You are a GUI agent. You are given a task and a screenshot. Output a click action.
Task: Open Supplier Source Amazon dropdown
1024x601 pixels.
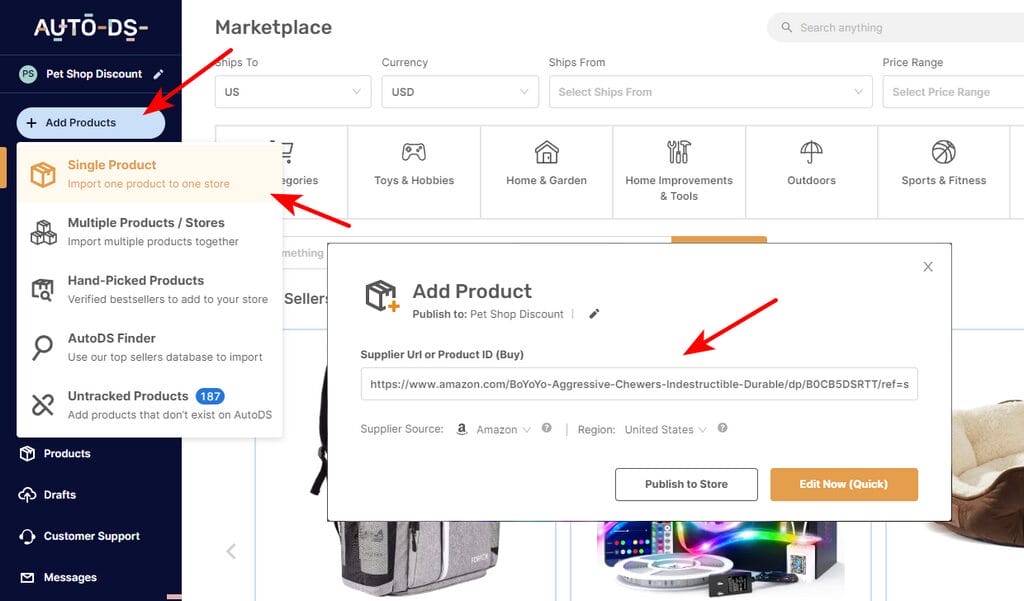click(x=503, y=430)
